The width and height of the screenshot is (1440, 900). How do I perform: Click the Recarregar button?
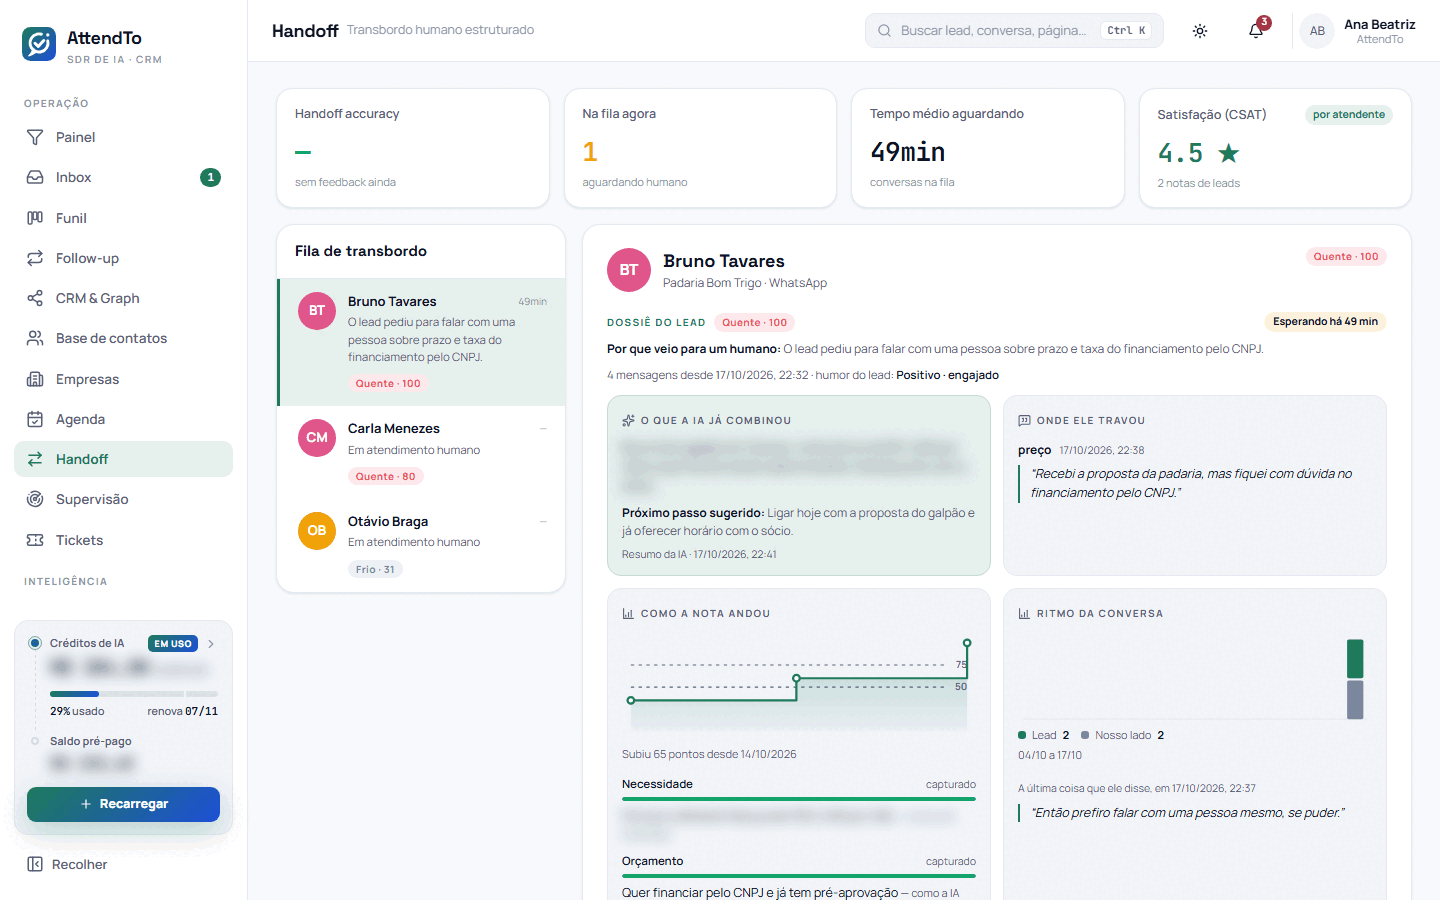pyautogui.click(x=123, y=804)
